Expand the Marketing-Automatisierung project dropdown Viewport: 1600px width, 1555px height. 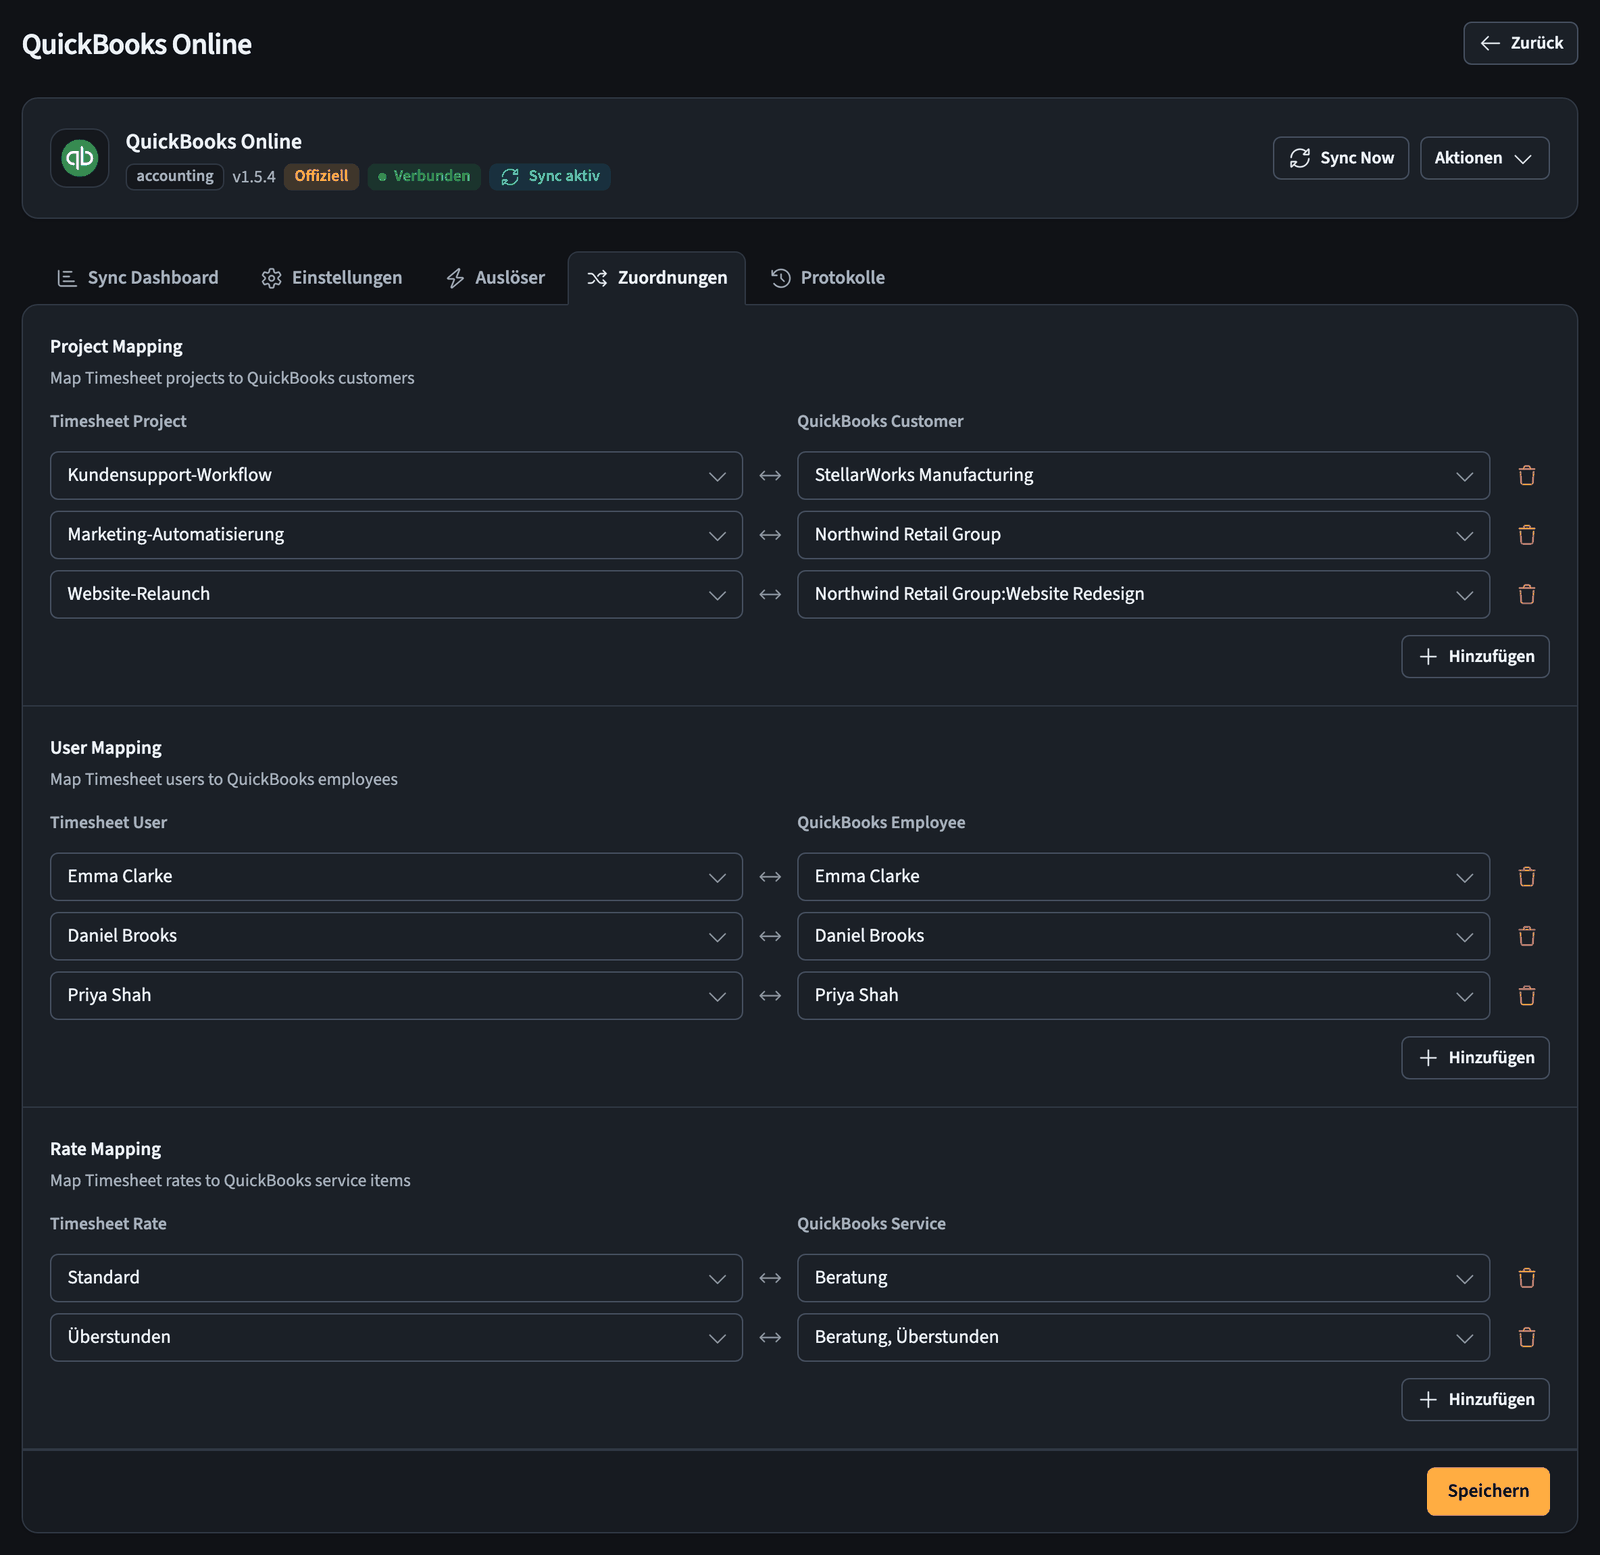tap(396, 535)
